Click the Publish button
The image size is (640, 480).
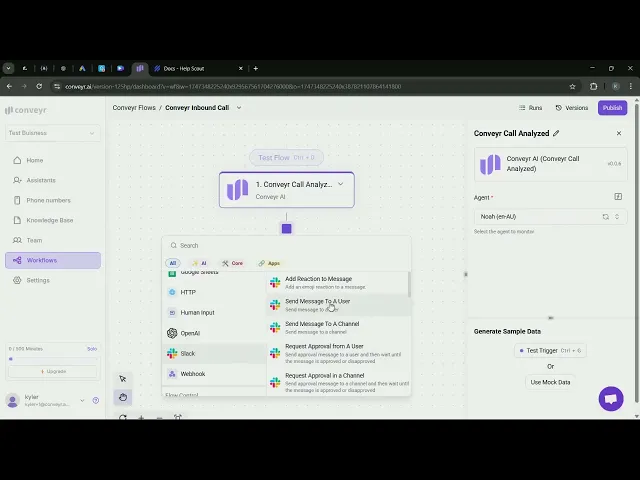(x=612, y=108)
